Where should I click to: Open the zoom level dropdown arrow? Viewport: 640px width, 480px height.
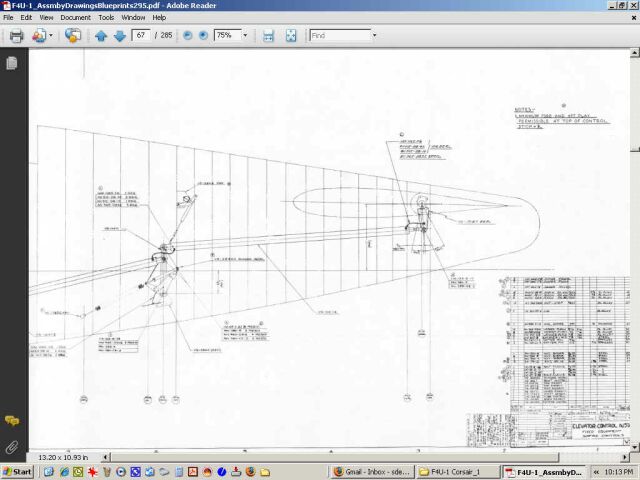[245, 36]
